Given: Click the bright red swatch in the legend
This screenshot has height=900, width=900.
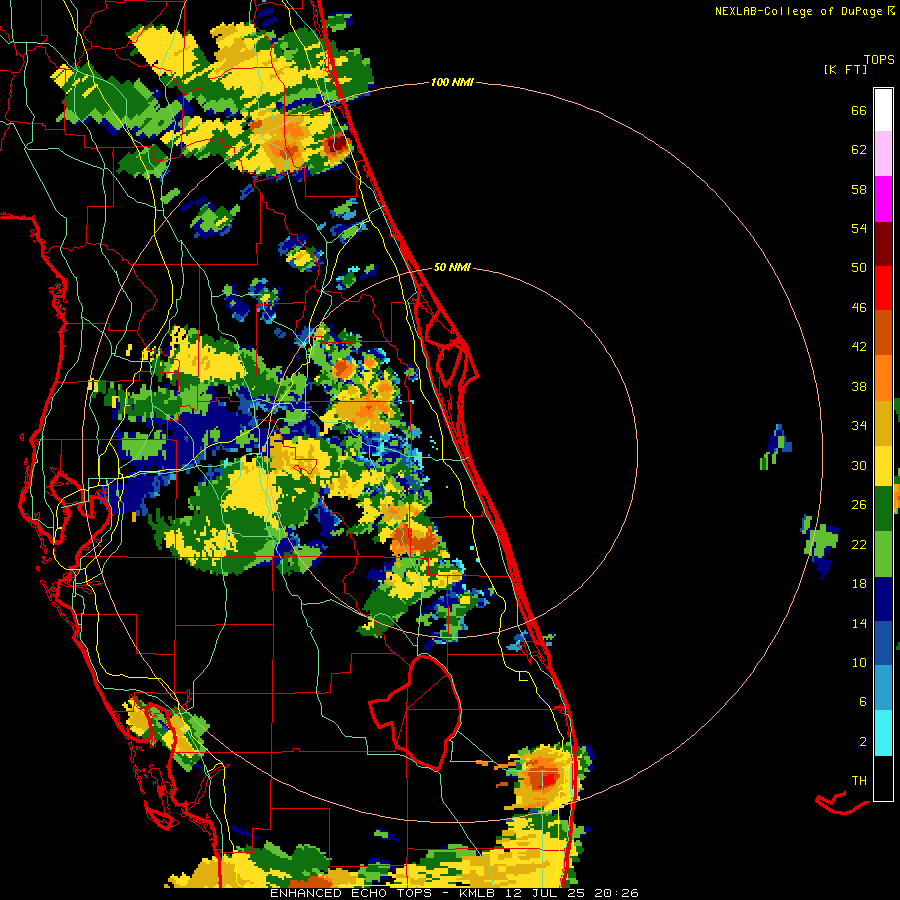Looking at the screenshot, I should pyautogui.click(x=883, y=288).
